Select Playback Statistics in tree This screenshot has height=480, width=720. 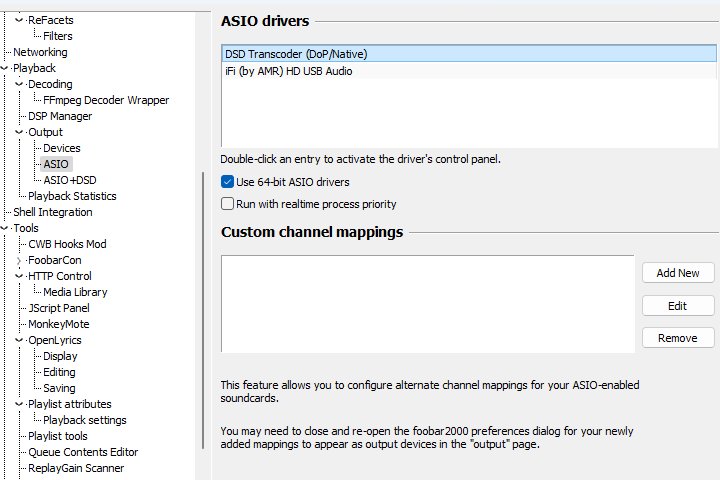72,196
